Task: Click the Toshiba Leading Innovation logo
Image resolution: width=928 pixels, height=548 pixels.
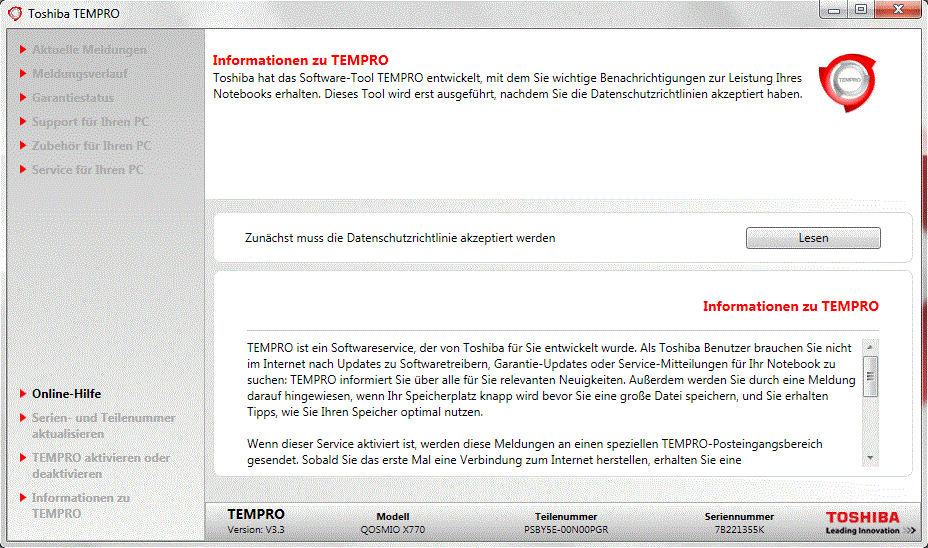Action: (870, 522)
